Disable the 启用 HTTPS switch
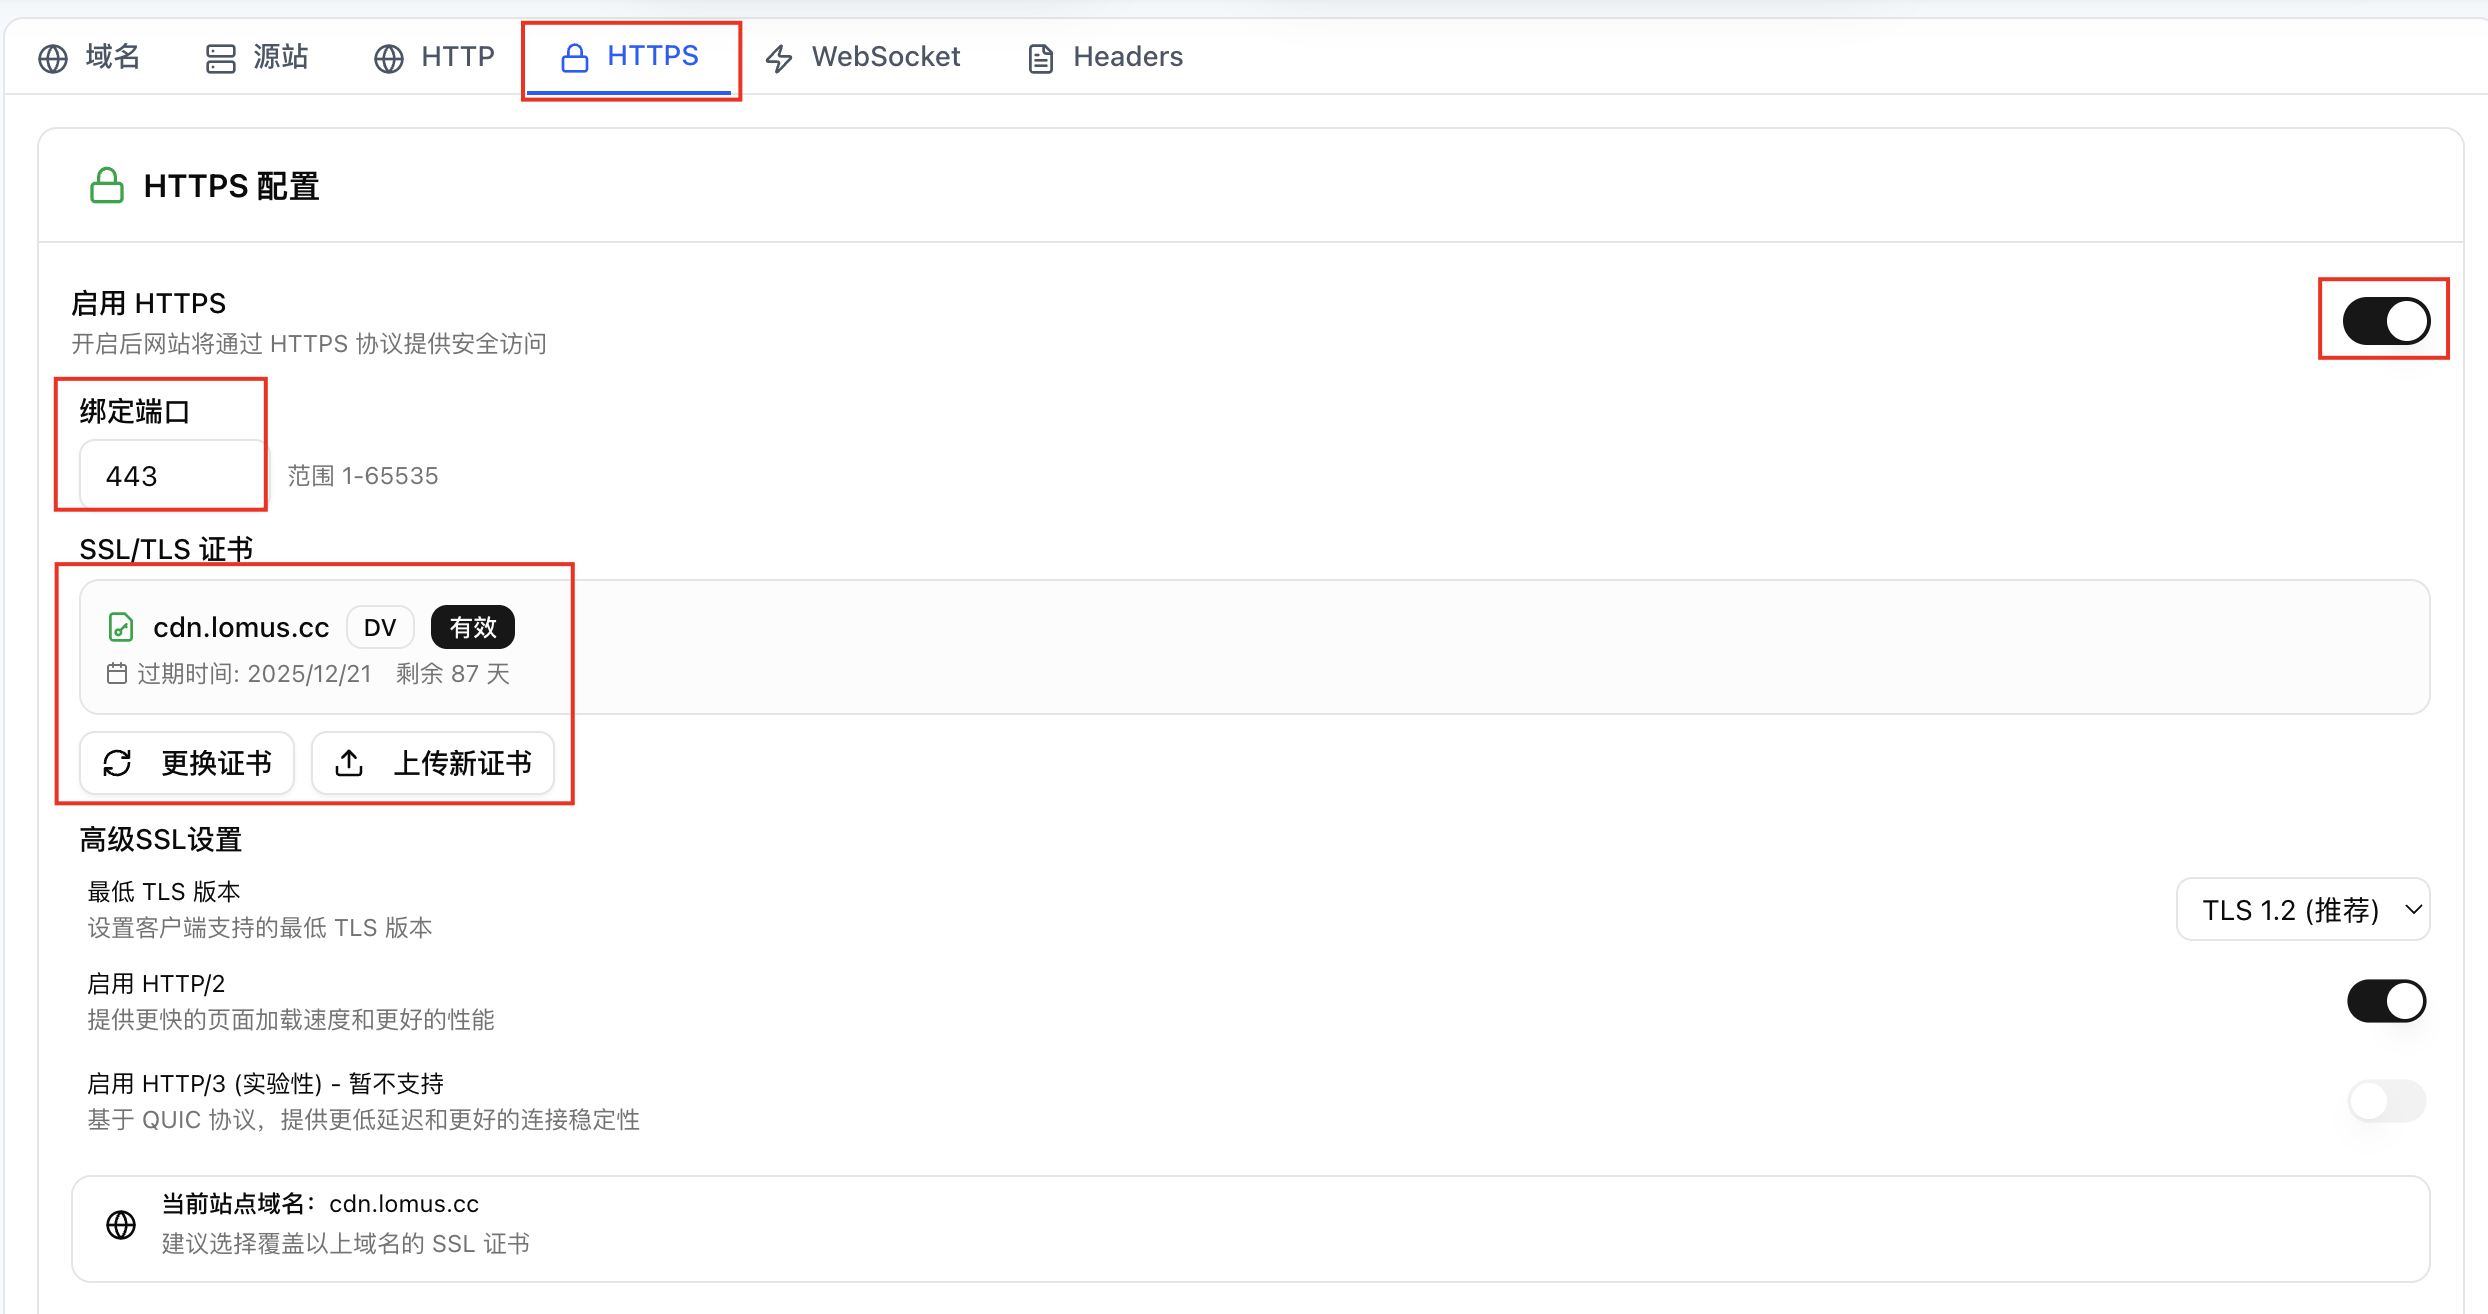 click(2385, 321)
